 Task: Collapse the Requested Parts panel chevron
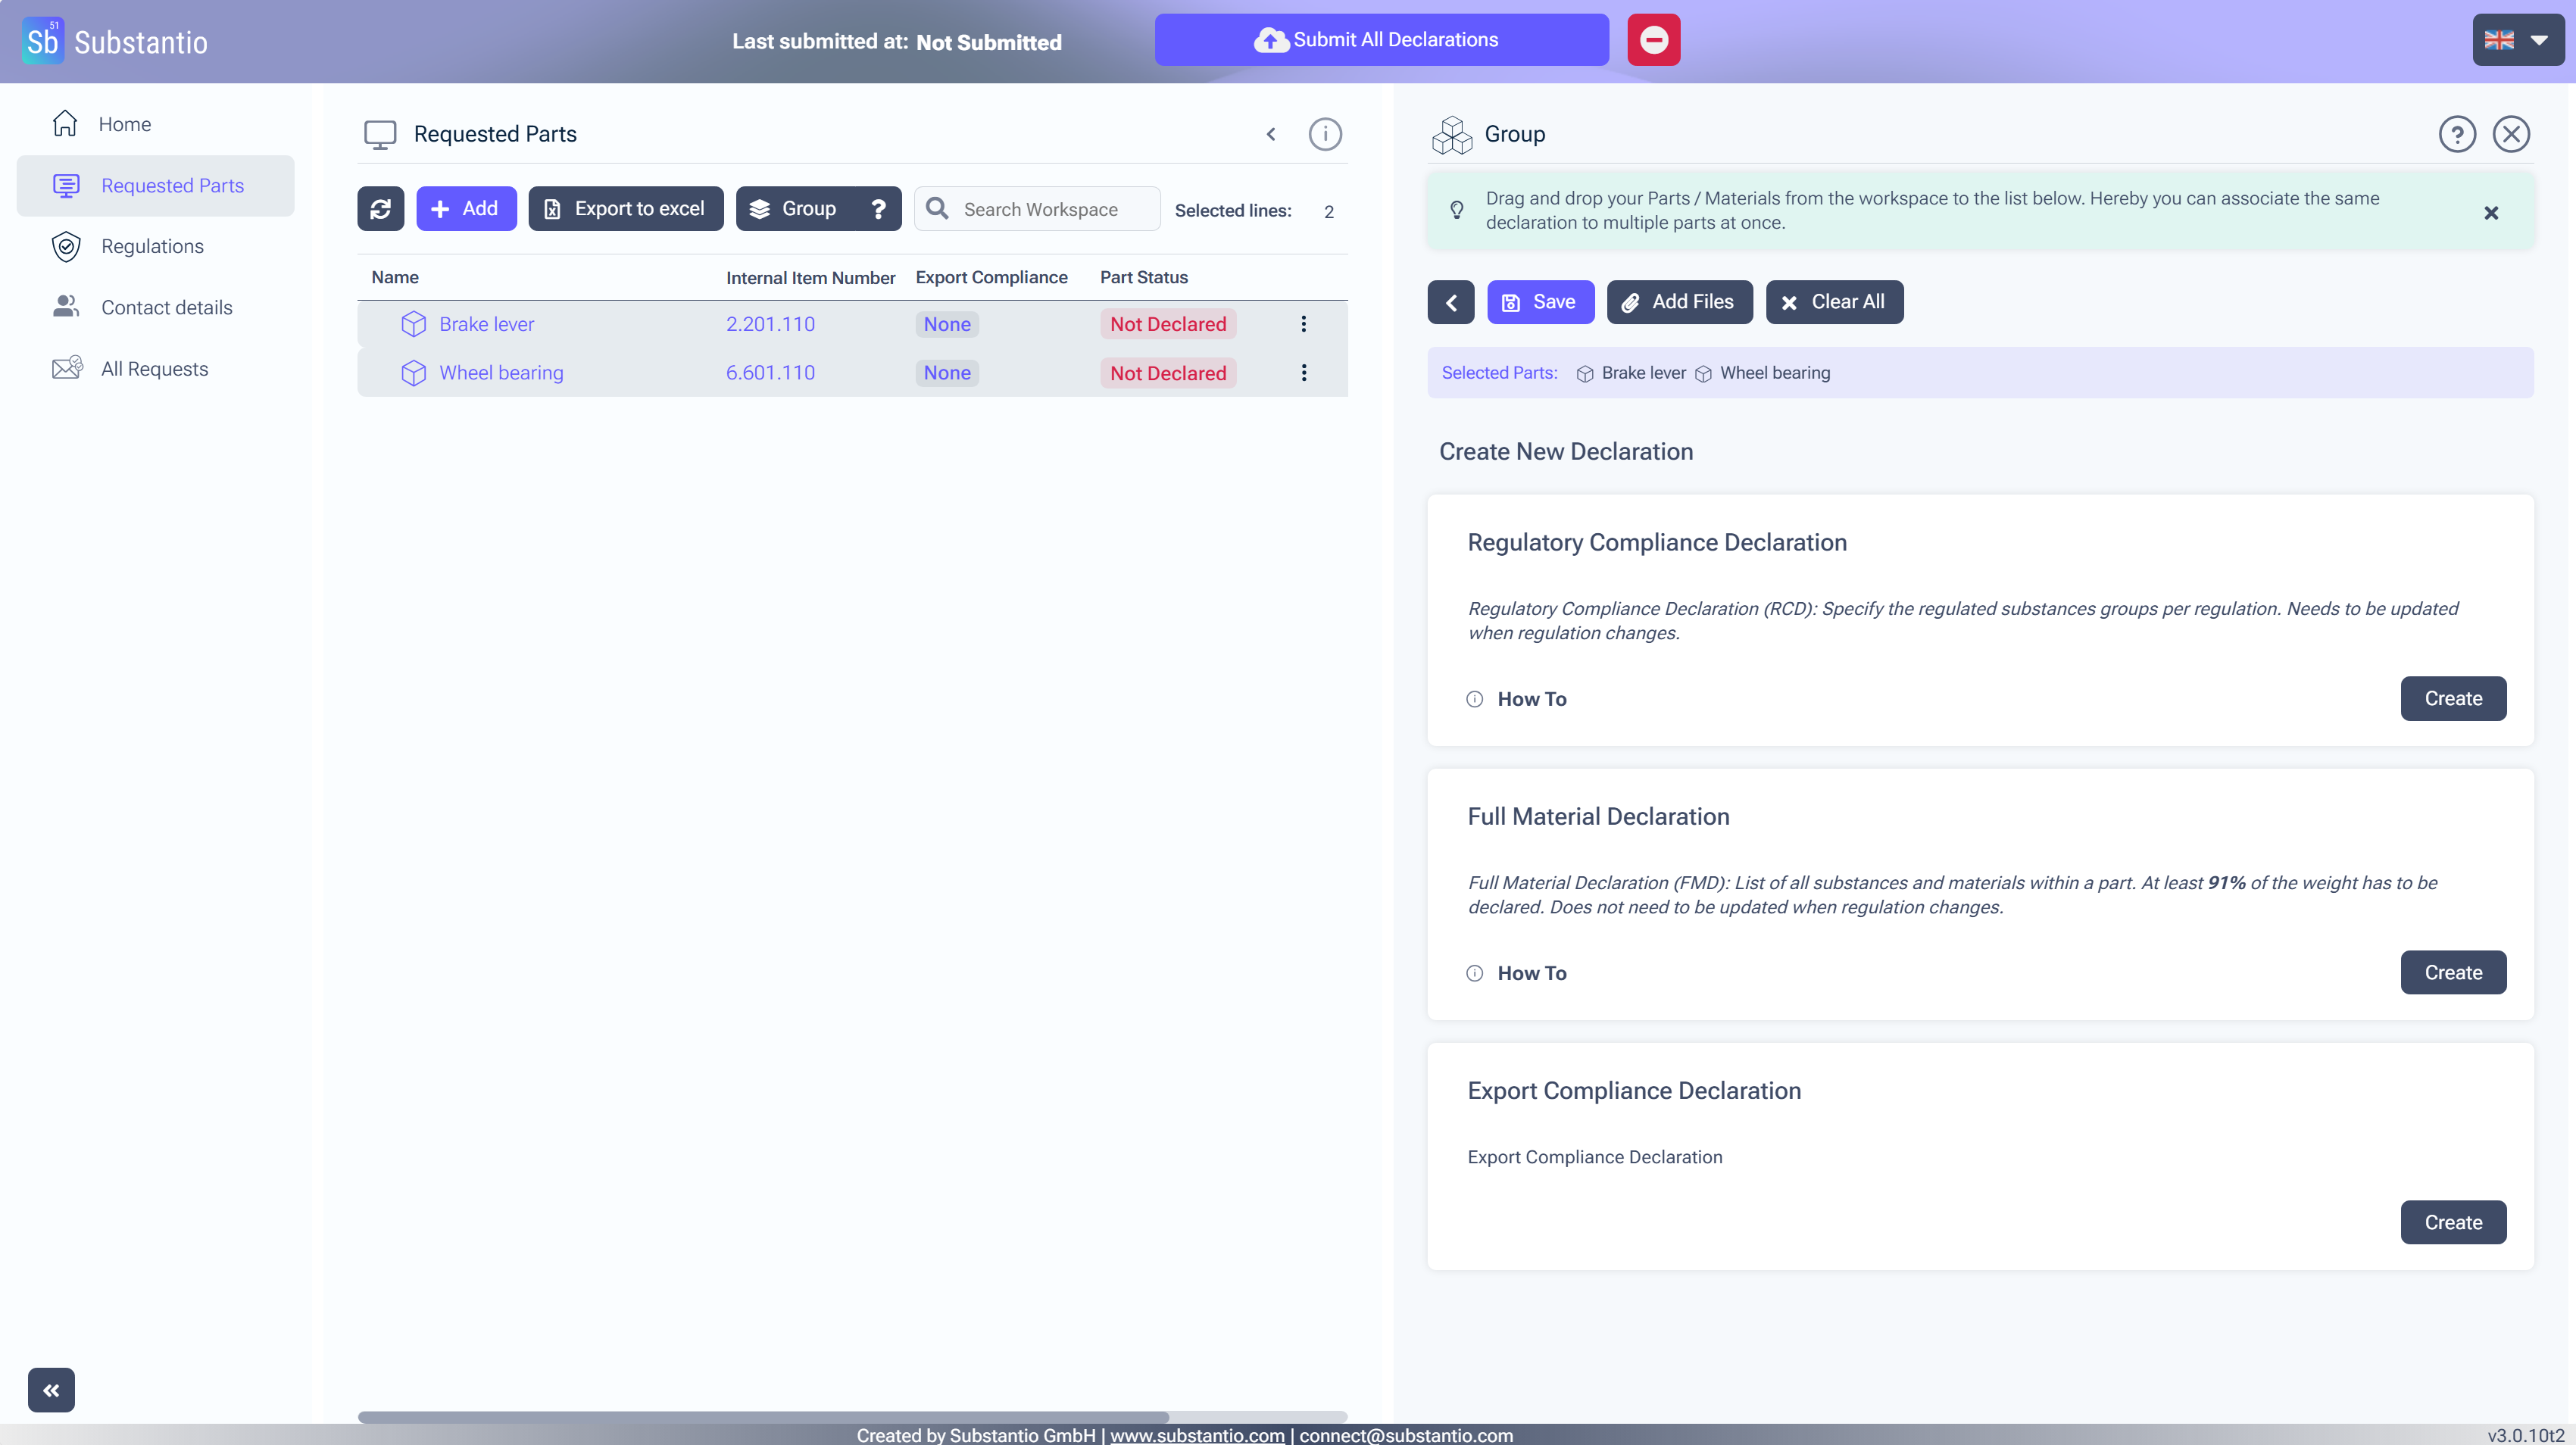(x=1270, y=134)
